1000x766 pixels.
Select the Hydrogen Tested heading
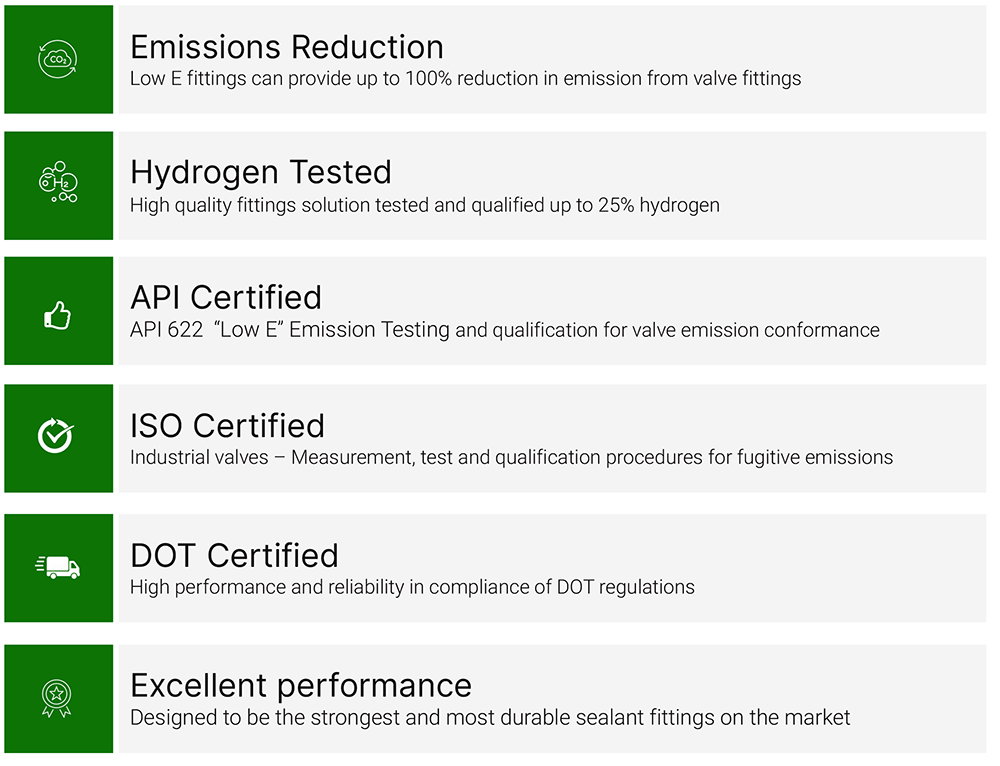click(x=260, y=172)
